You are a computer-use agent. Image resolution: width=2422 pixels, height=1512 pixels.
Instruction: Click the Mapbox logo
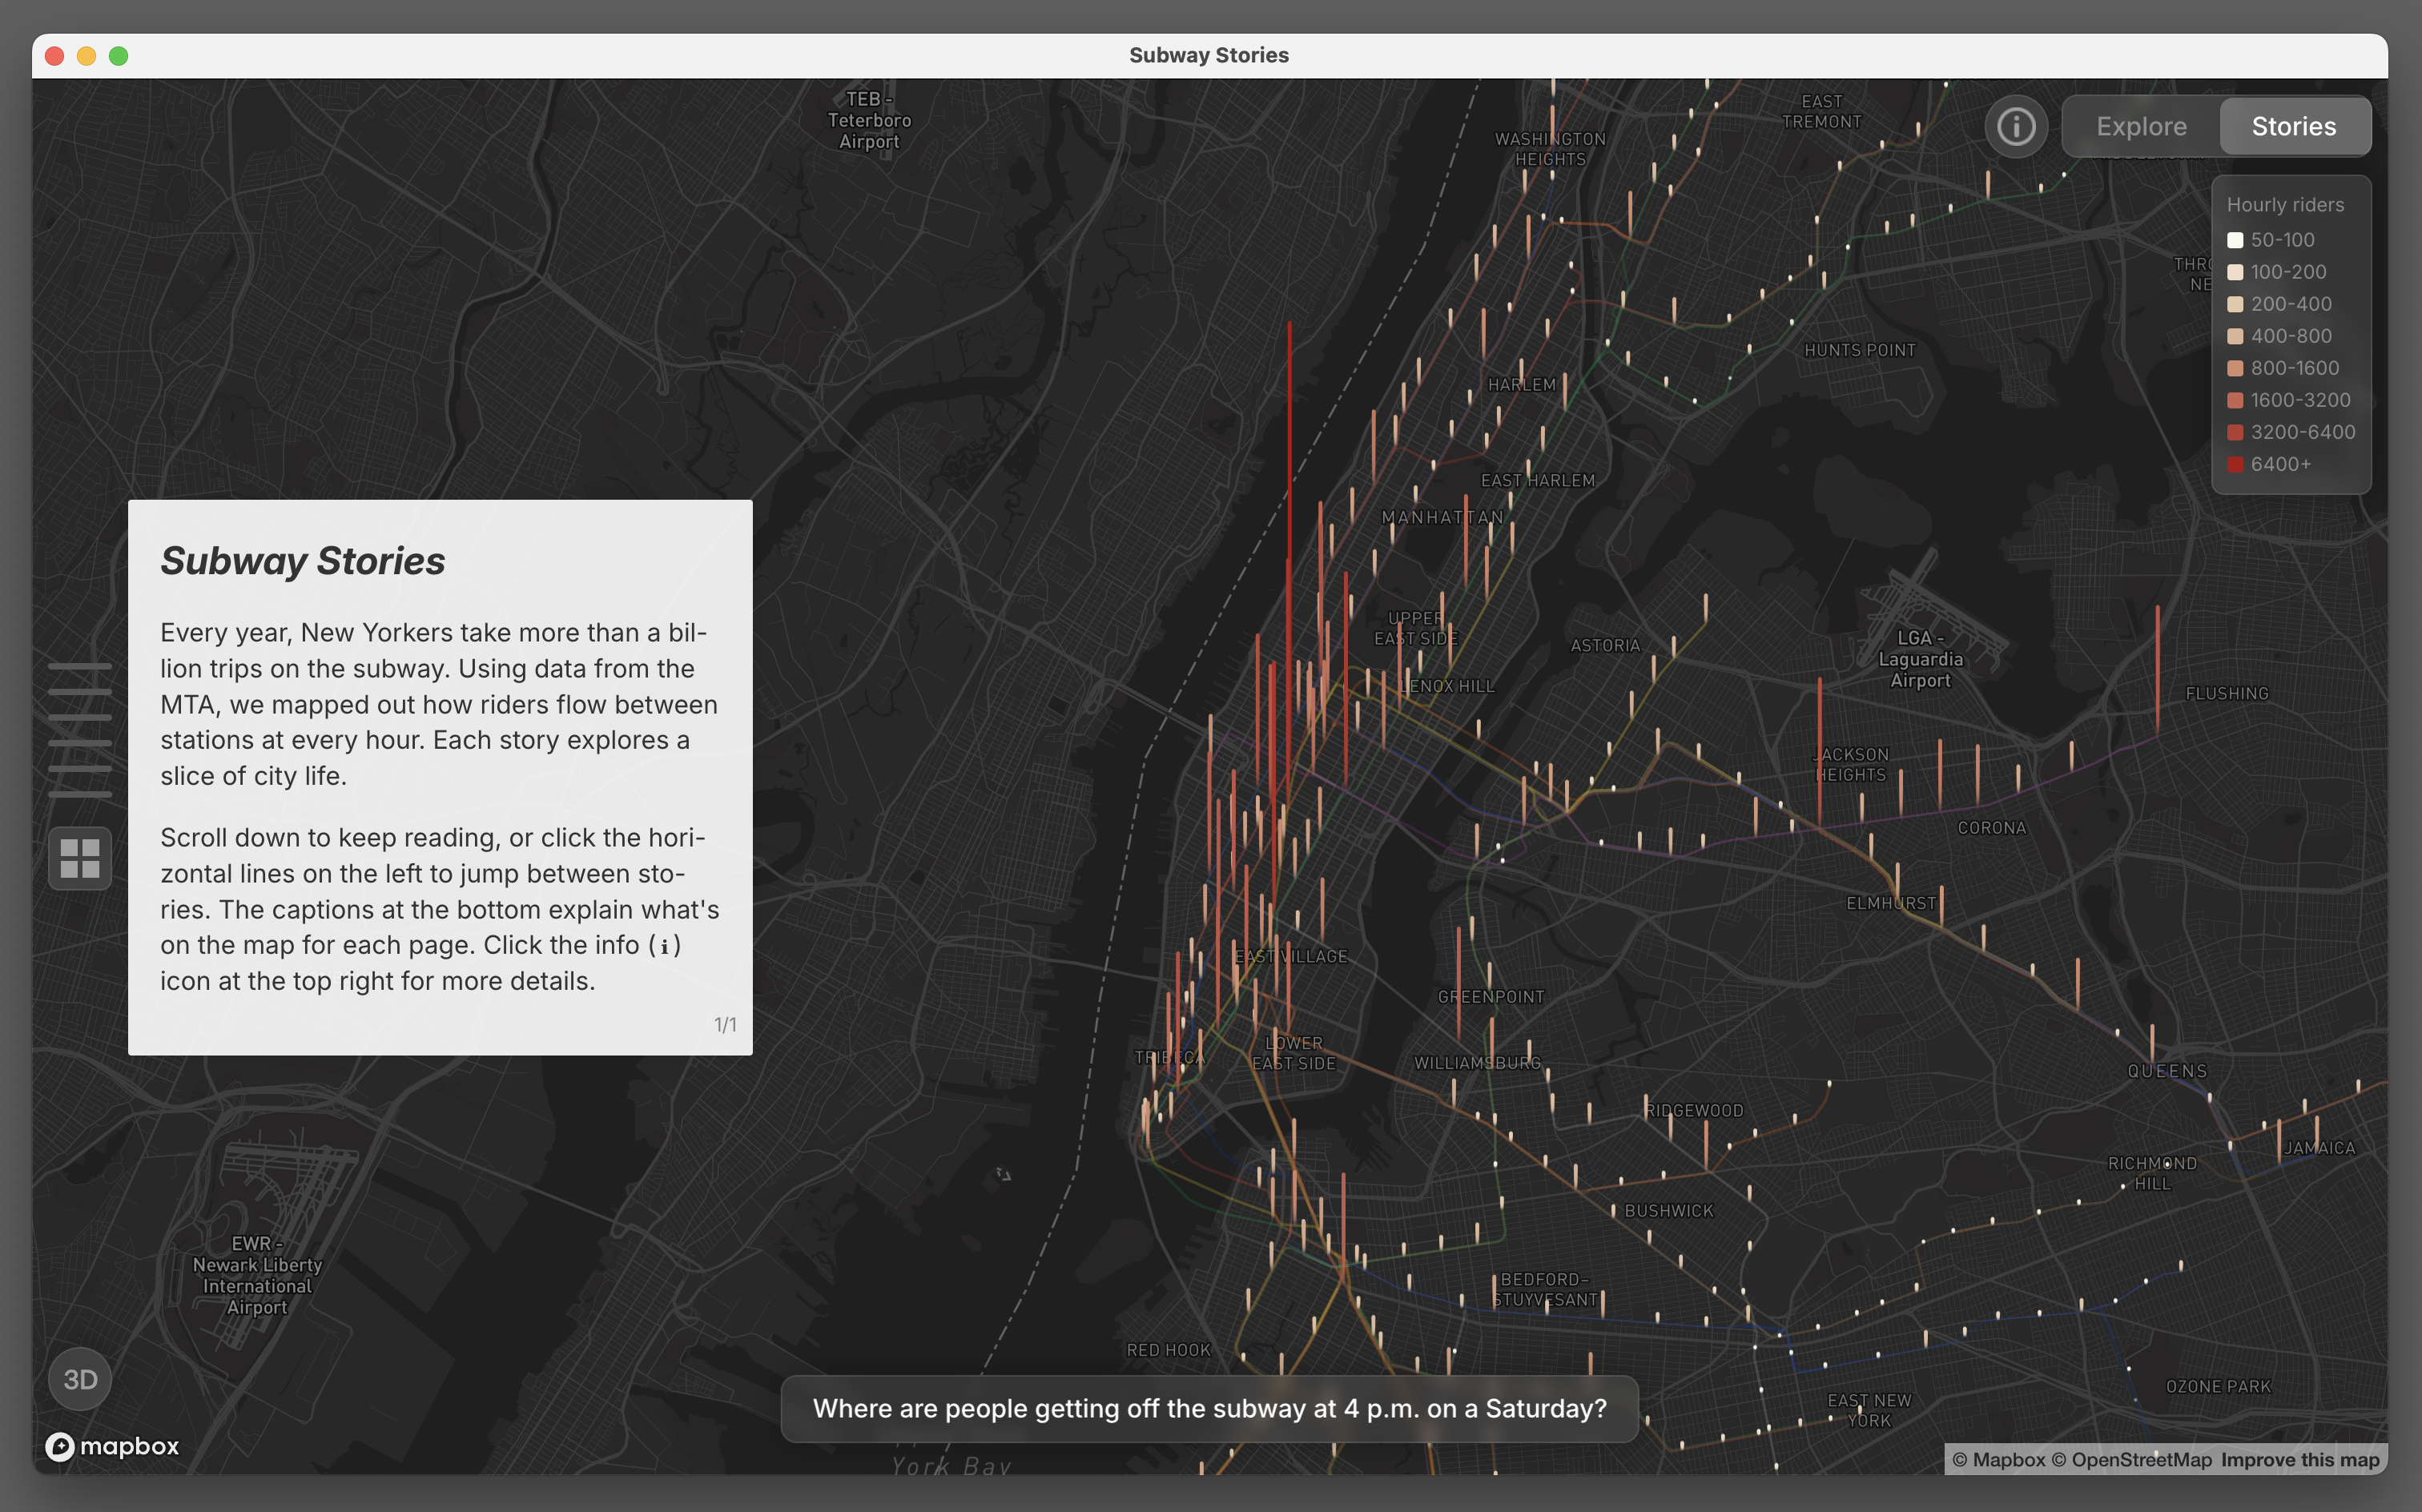pos(113,1446)
